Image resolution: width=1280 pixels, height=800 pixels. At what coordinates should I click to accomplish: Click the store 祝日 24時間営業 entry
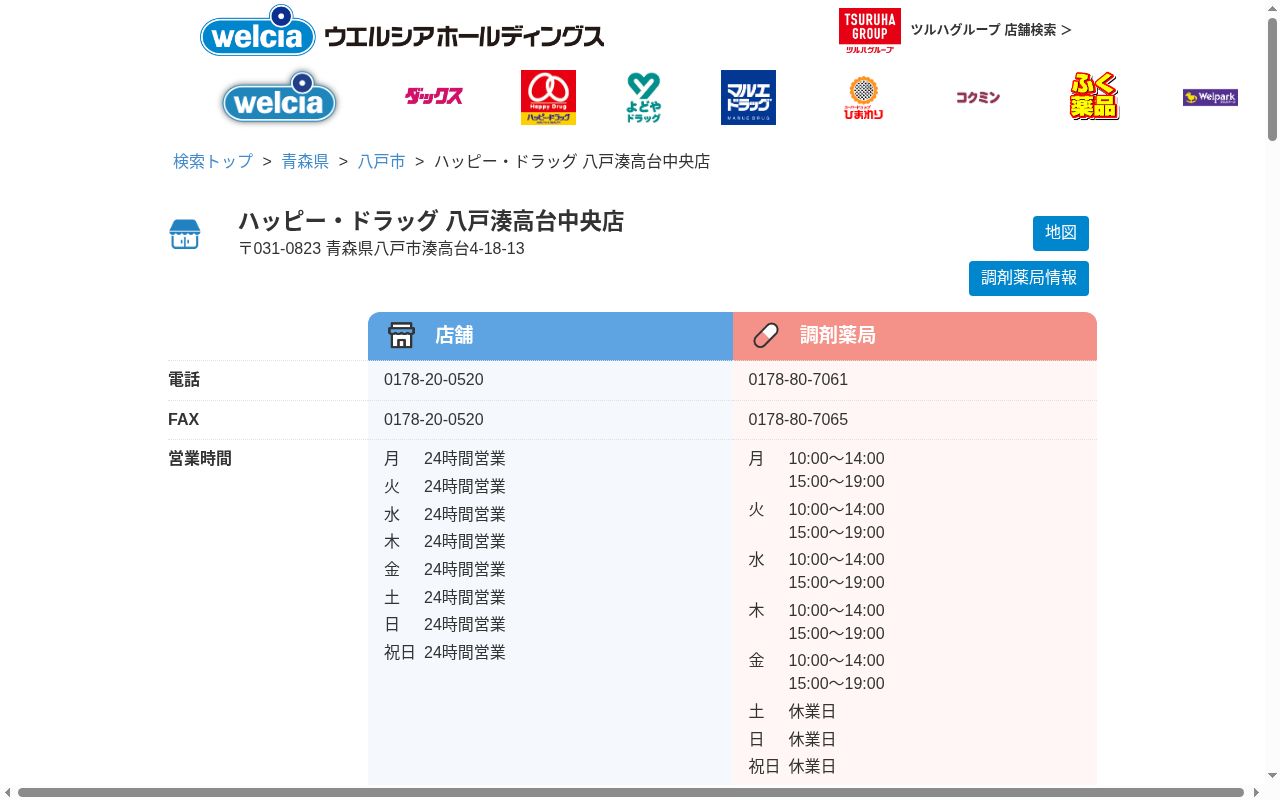tap(445, 653)
